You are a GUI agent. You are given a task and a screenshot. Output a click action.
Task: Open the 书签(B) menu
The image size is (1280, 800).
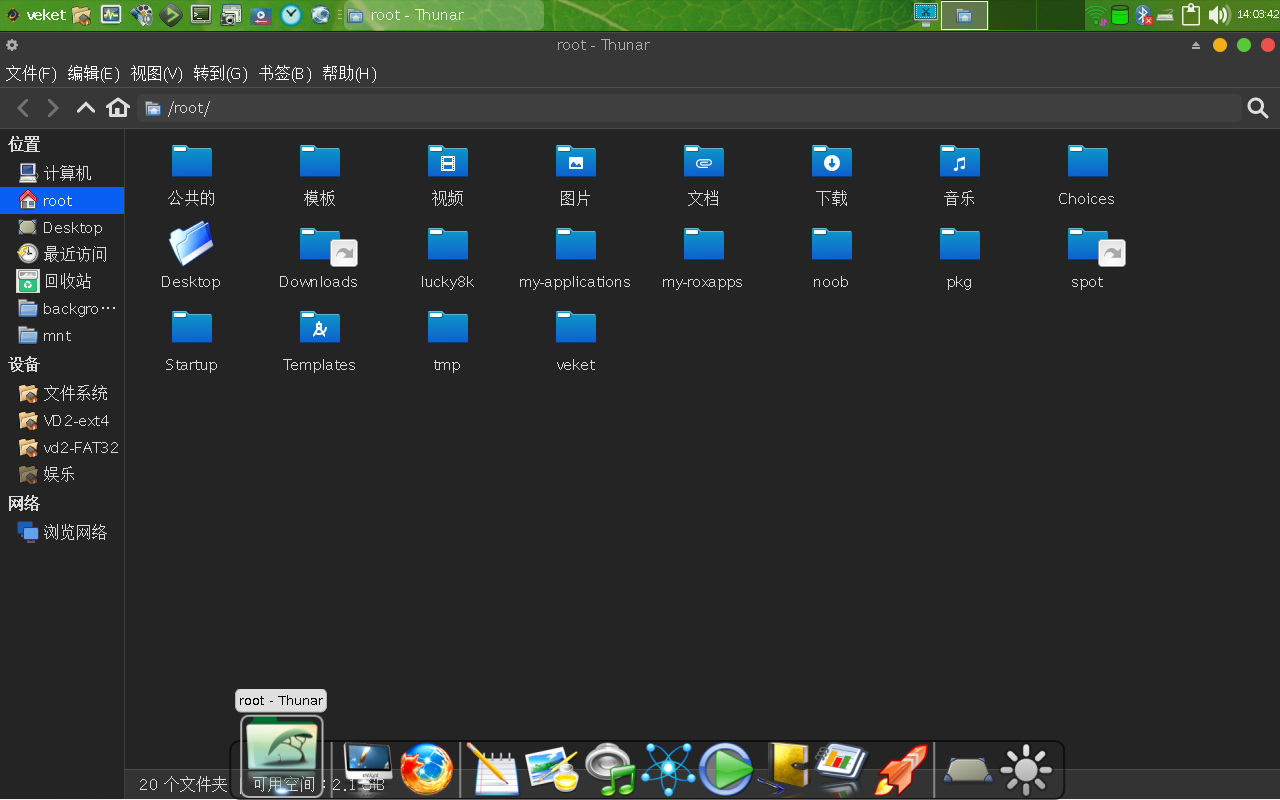point(285,73)
